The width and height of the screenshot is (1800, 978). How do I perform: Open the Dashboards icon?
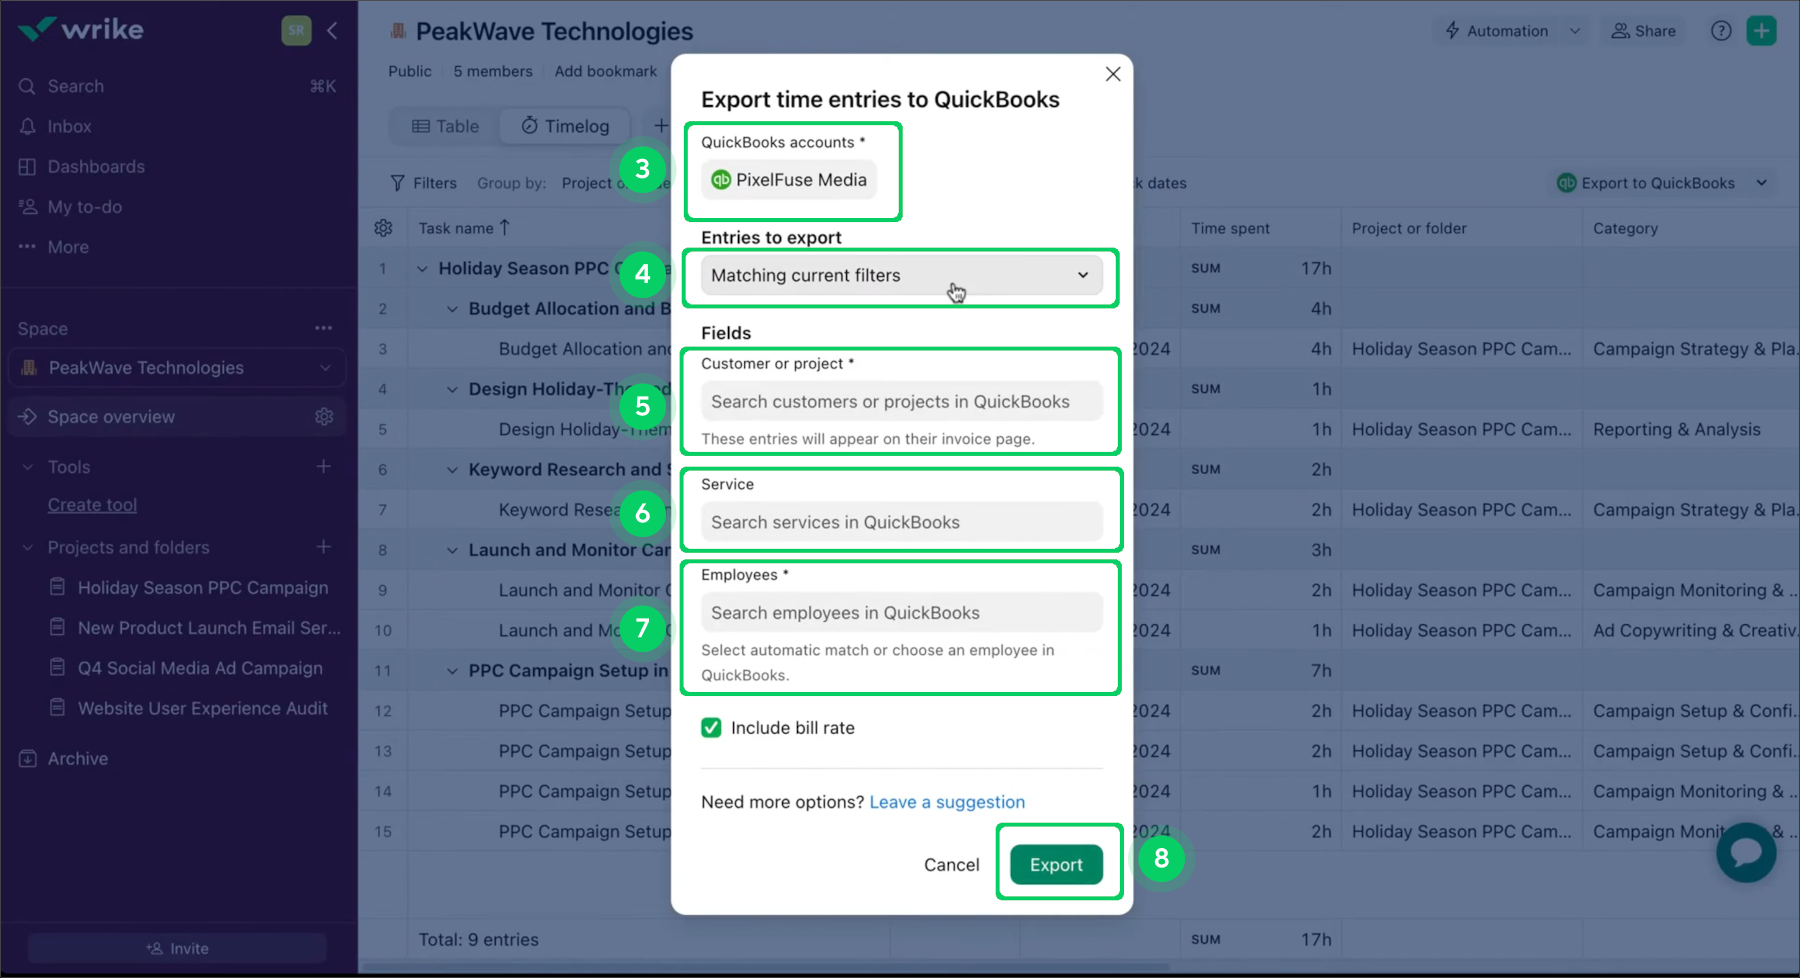[x=27, y=166]
